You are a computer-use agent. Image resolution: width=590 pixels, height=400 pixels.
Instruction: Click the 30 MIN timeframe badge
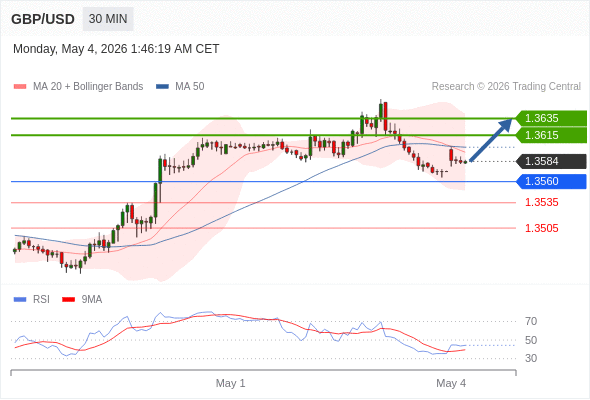(108, 19)
